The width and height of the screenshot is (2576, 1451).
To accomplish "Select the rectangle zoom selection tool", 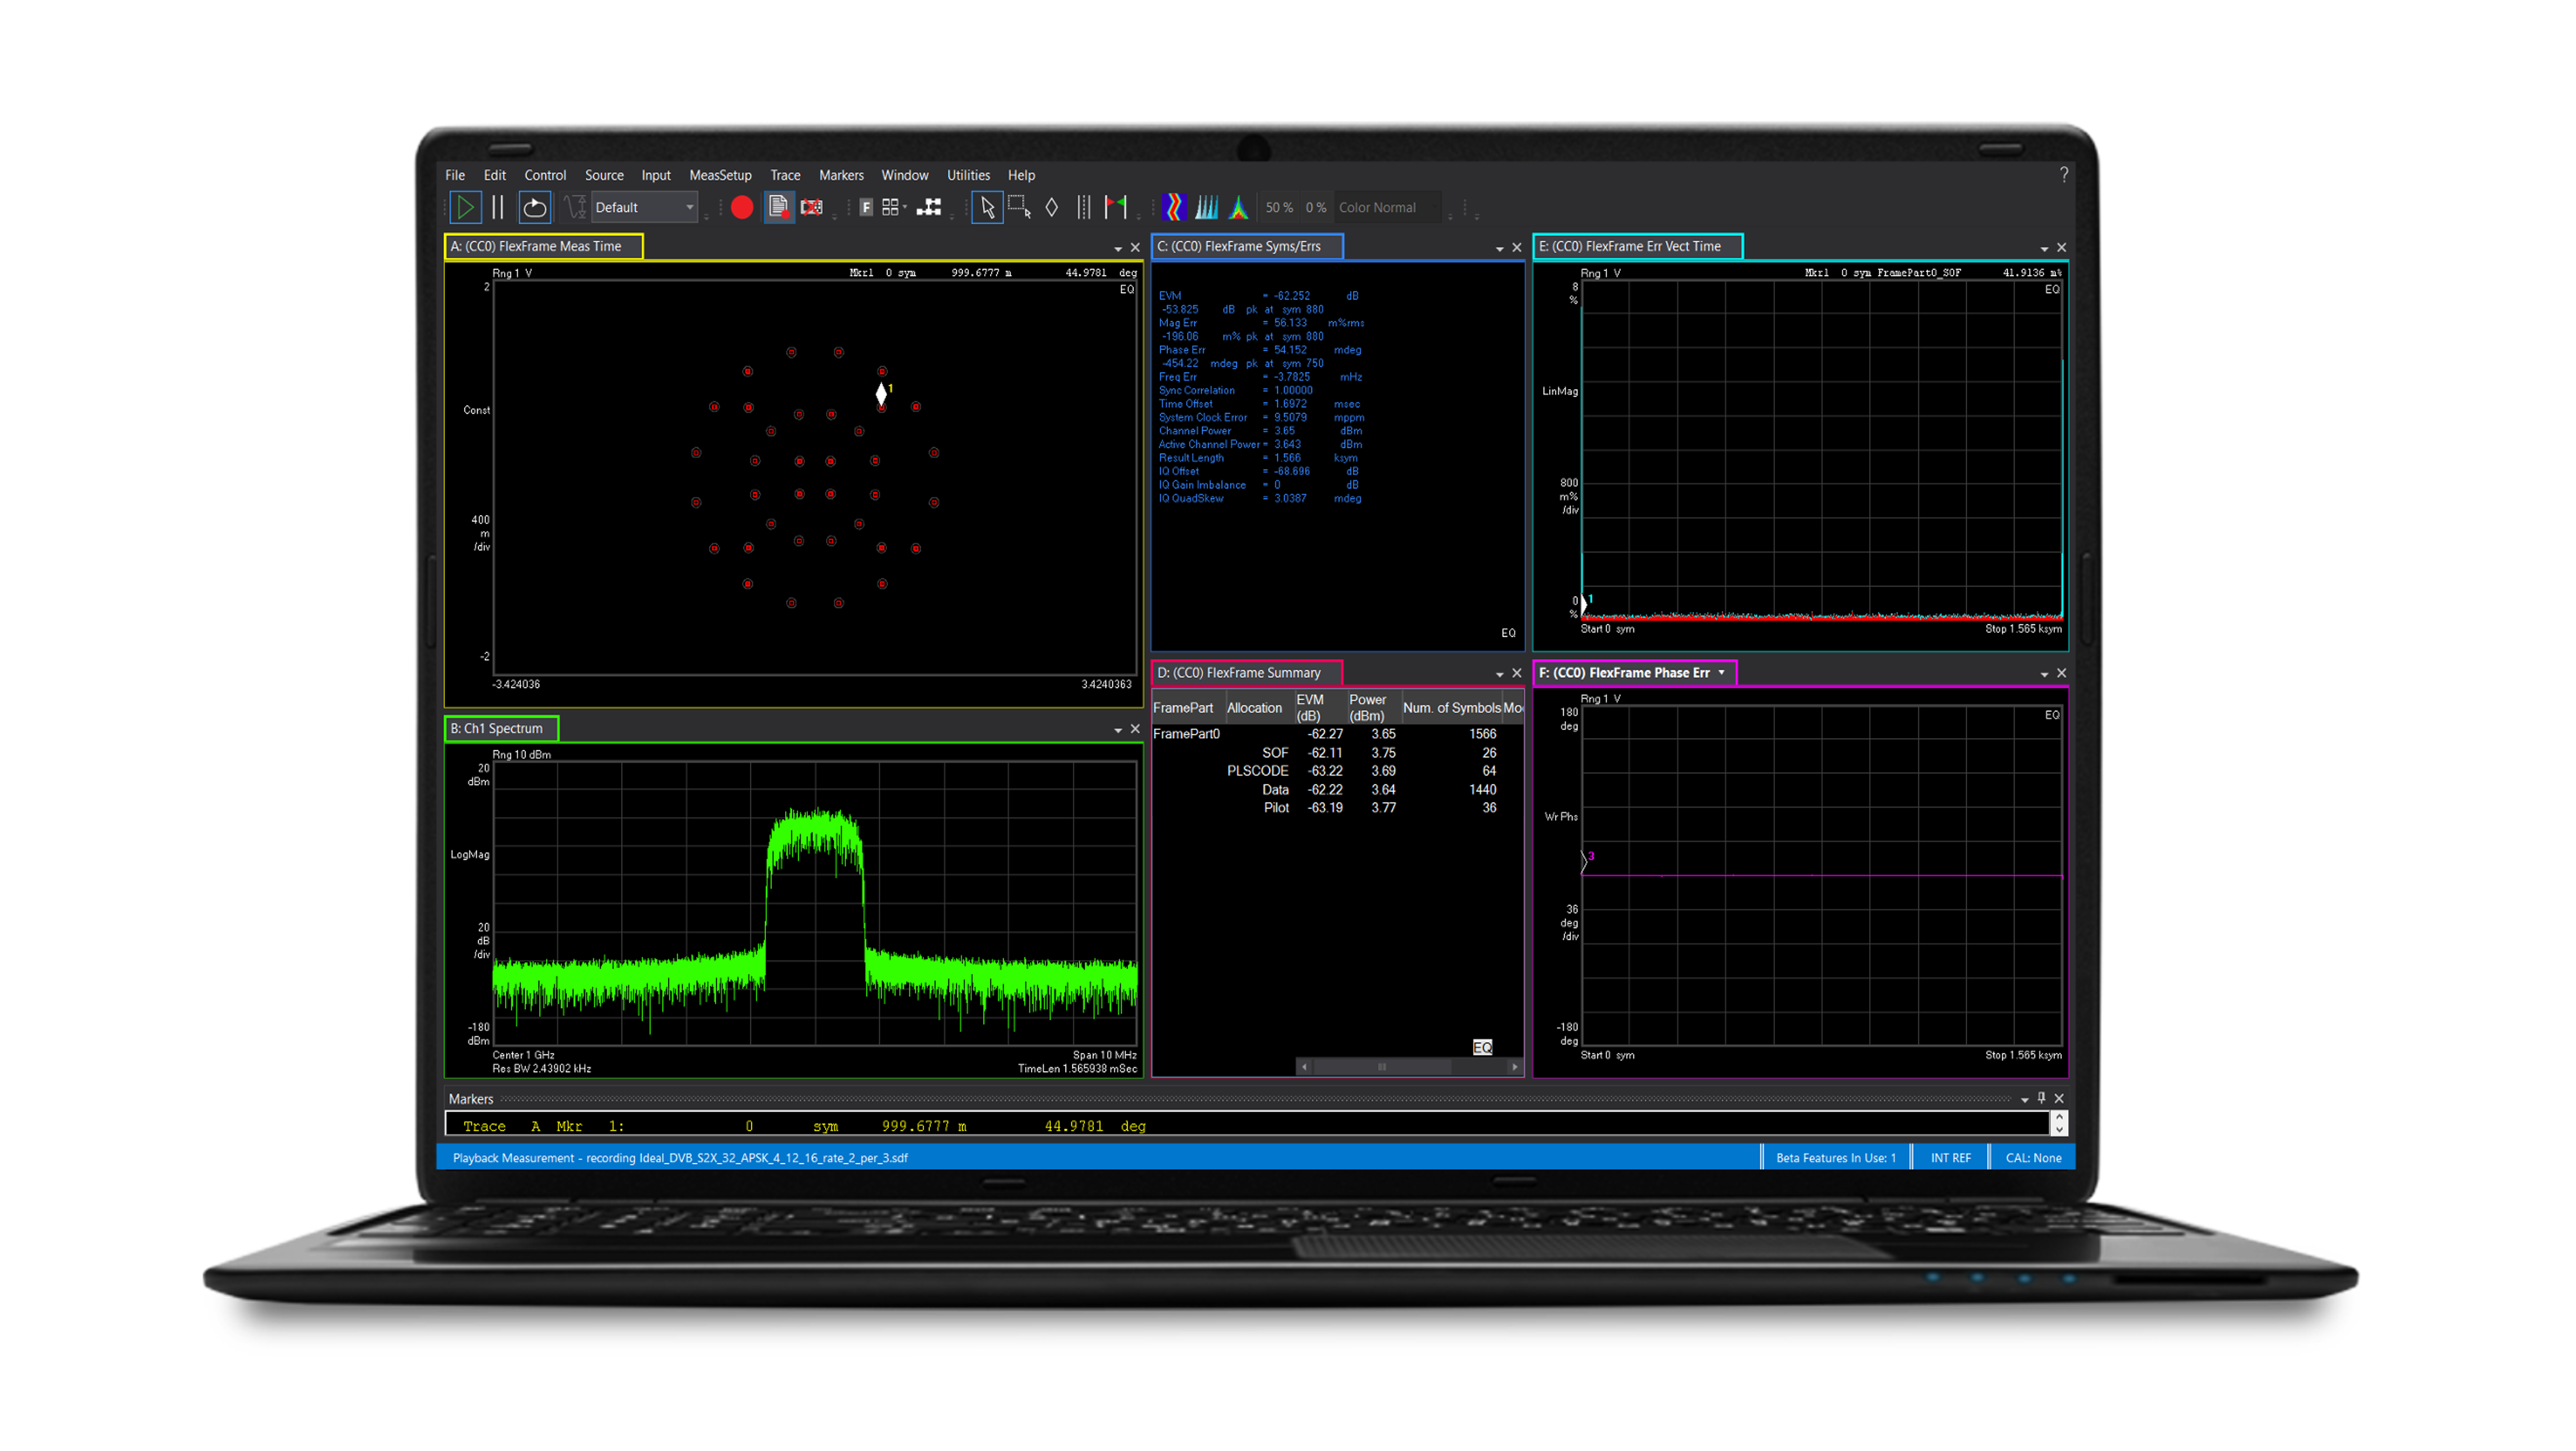I will (1018, 207).
